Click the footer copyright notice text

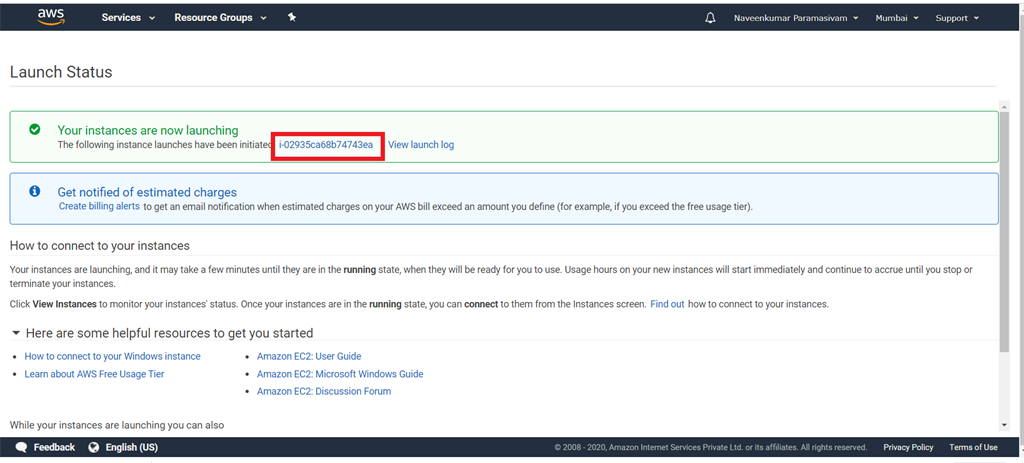(711, 447)
